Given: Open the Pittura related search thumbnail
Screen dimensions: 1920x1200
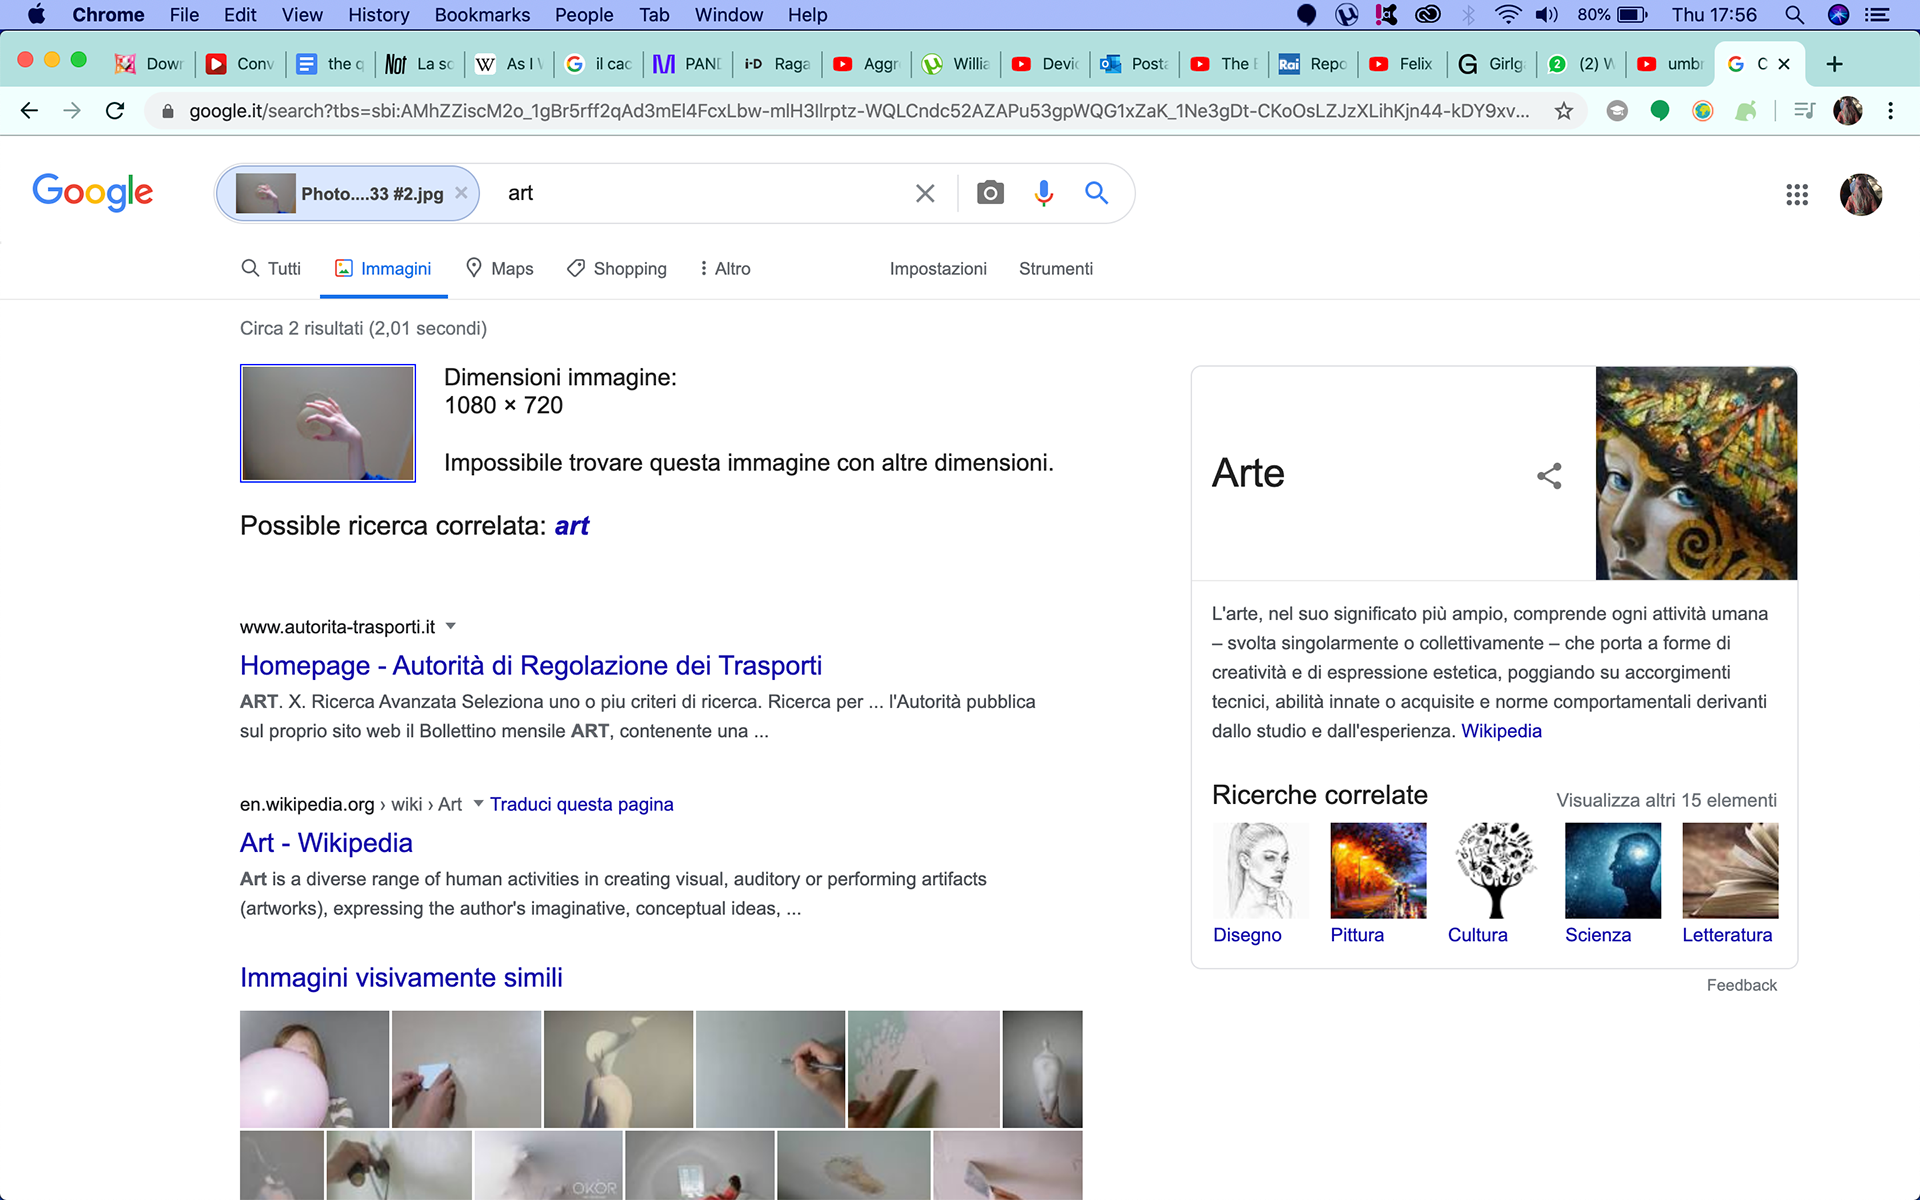Looking at the screenshot, I should [x=1378, y=871].
